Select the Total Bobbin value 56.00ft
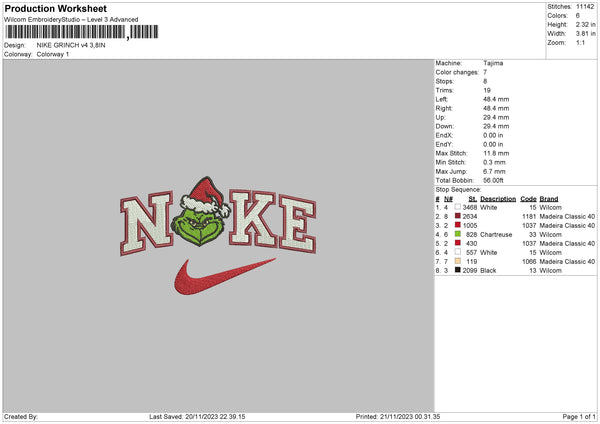The width and height of the screenshot is (600, 424). coord(493,180)
